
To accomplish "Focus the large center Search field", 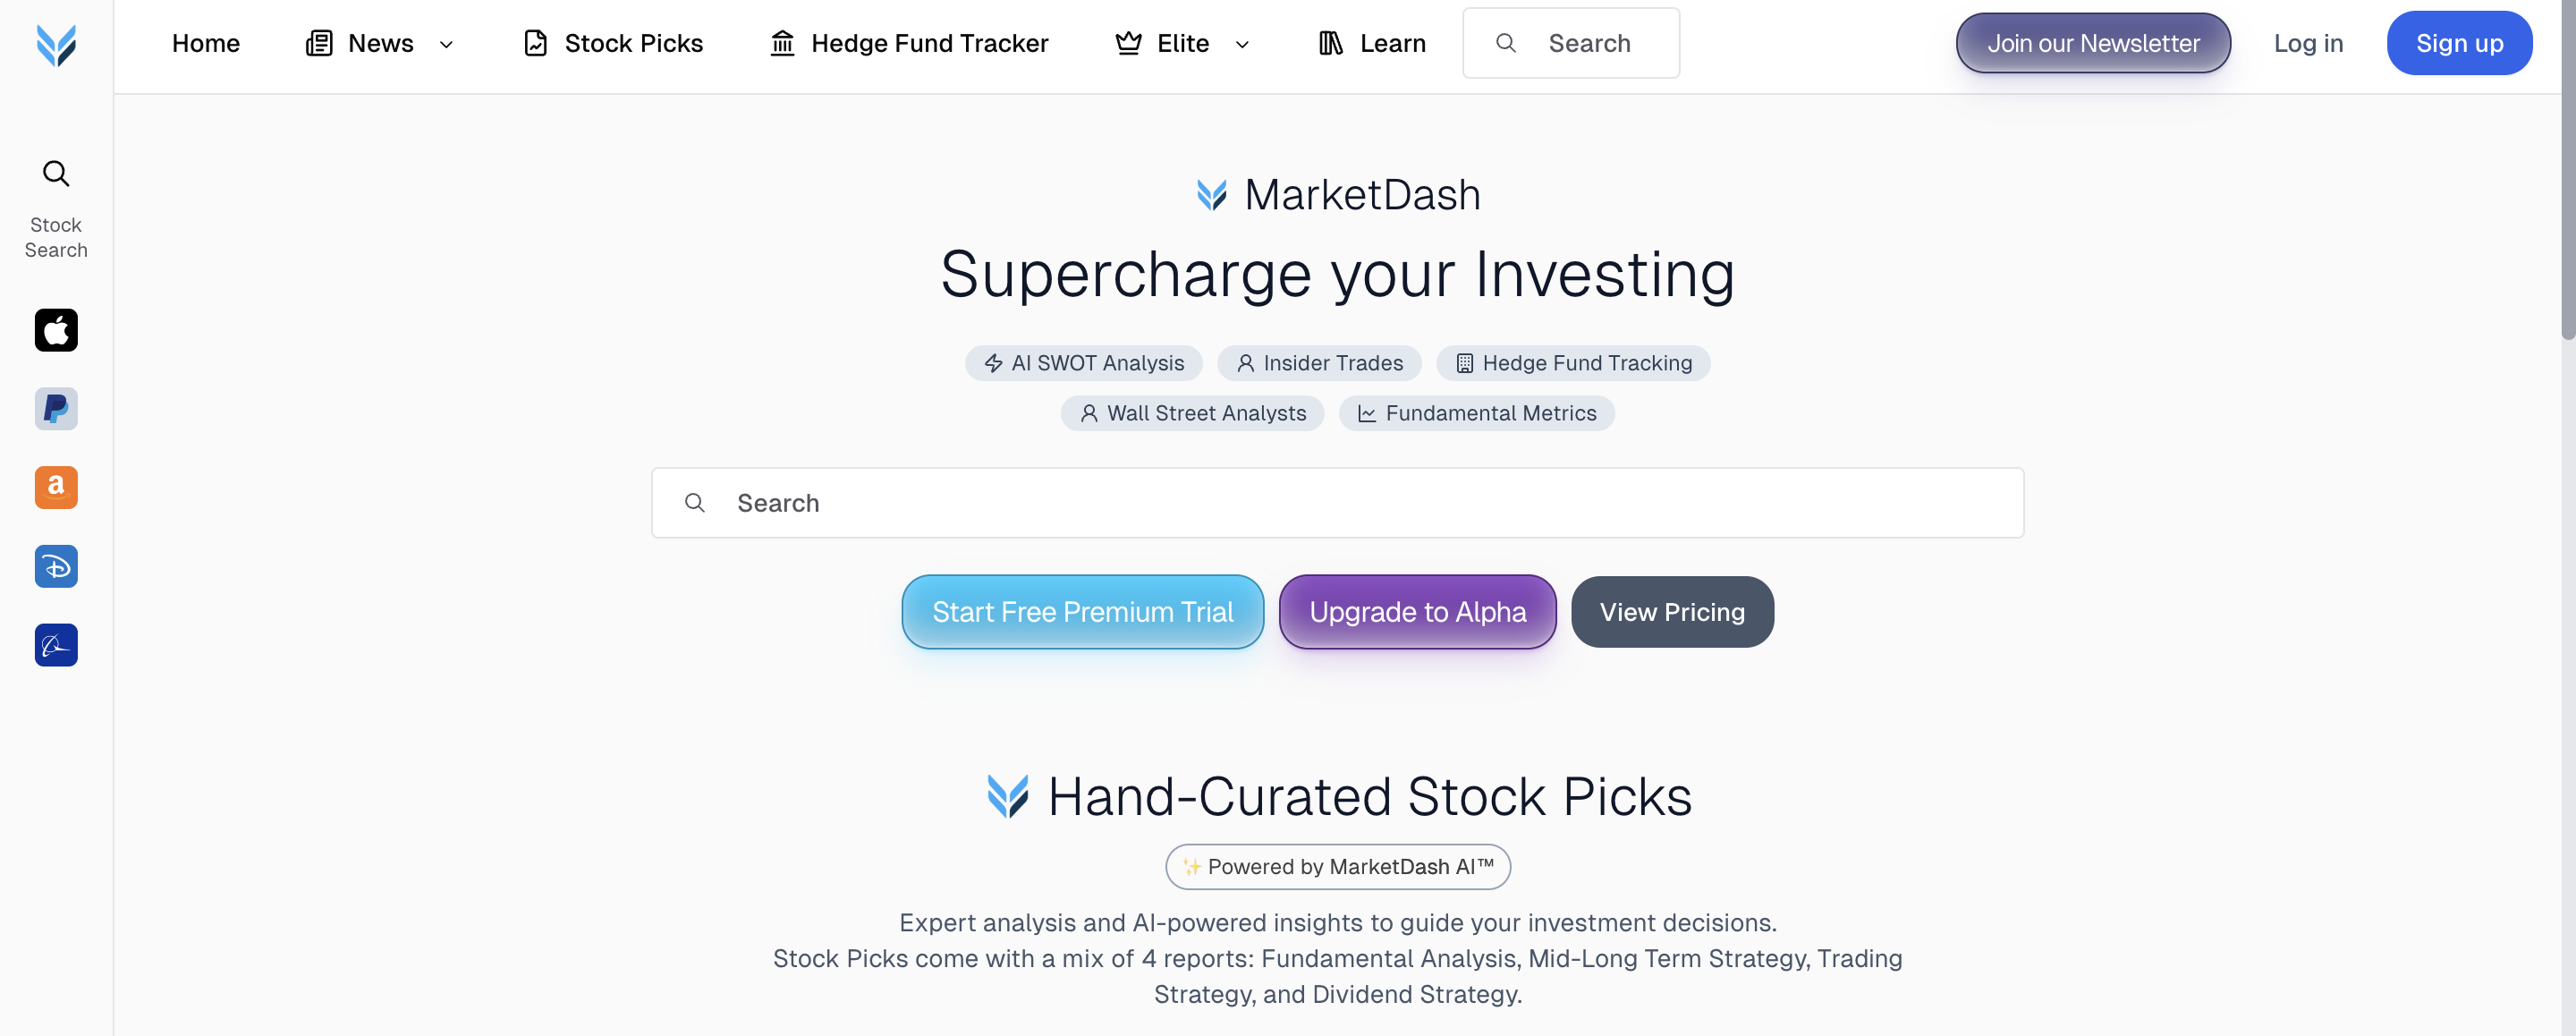I will (x=1337, y=503).
